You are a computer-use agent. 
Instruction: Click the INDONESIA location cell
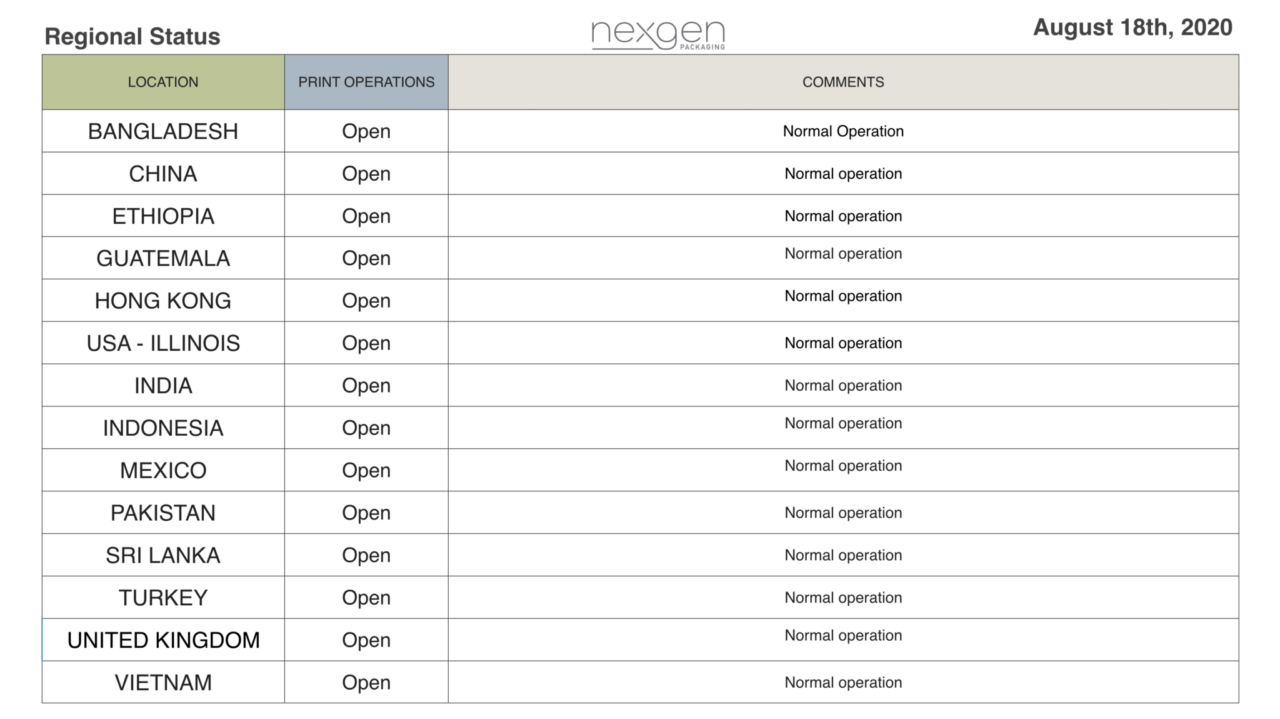click(163, 428)
